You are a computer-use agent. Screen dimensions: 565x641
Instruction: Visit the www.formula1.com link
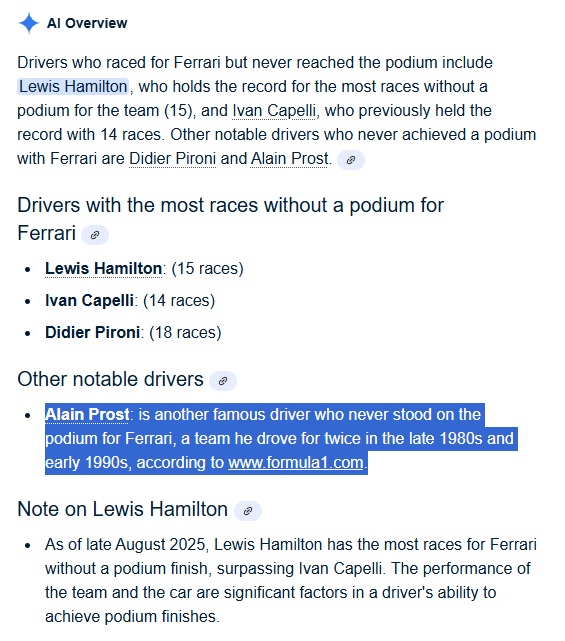296,463
